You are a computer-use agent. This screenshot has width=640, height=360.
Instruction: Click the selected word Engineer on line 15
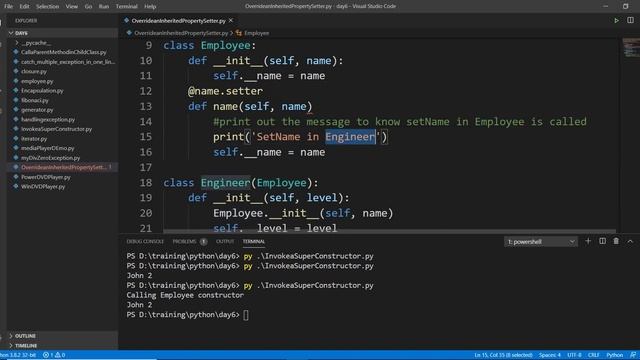pyautogui.click(x=350, y=137)
